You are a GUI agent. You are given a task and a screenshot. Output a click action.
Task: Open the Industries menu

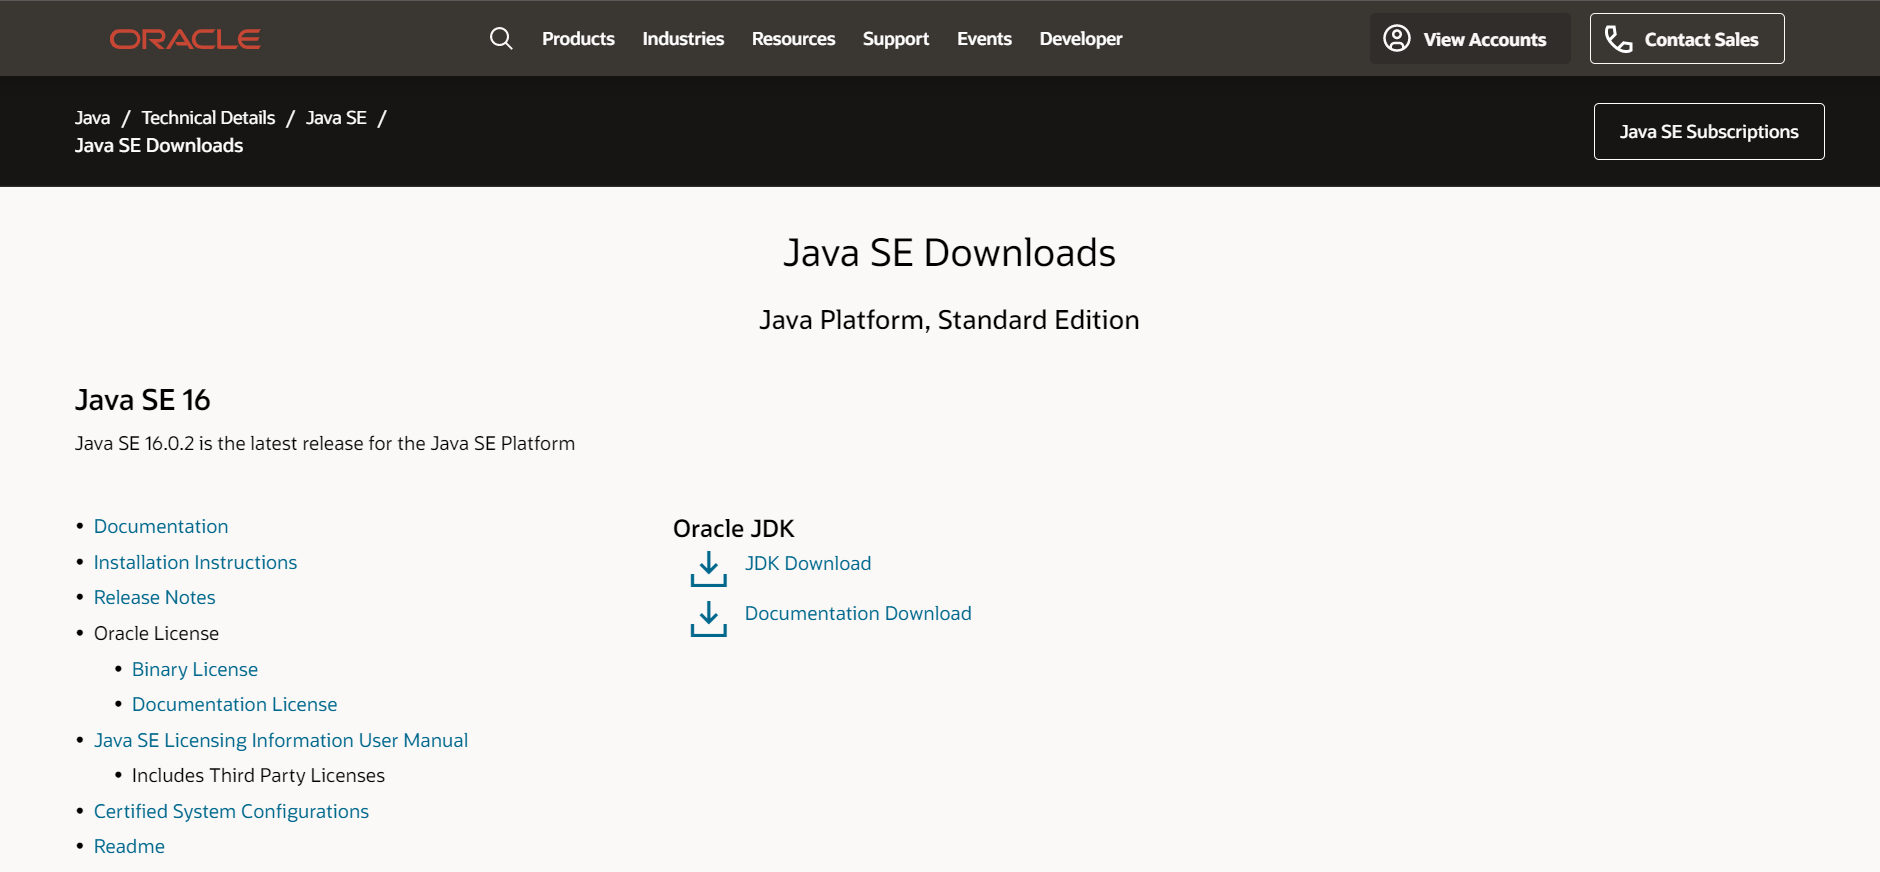click(x=683, y=39)
